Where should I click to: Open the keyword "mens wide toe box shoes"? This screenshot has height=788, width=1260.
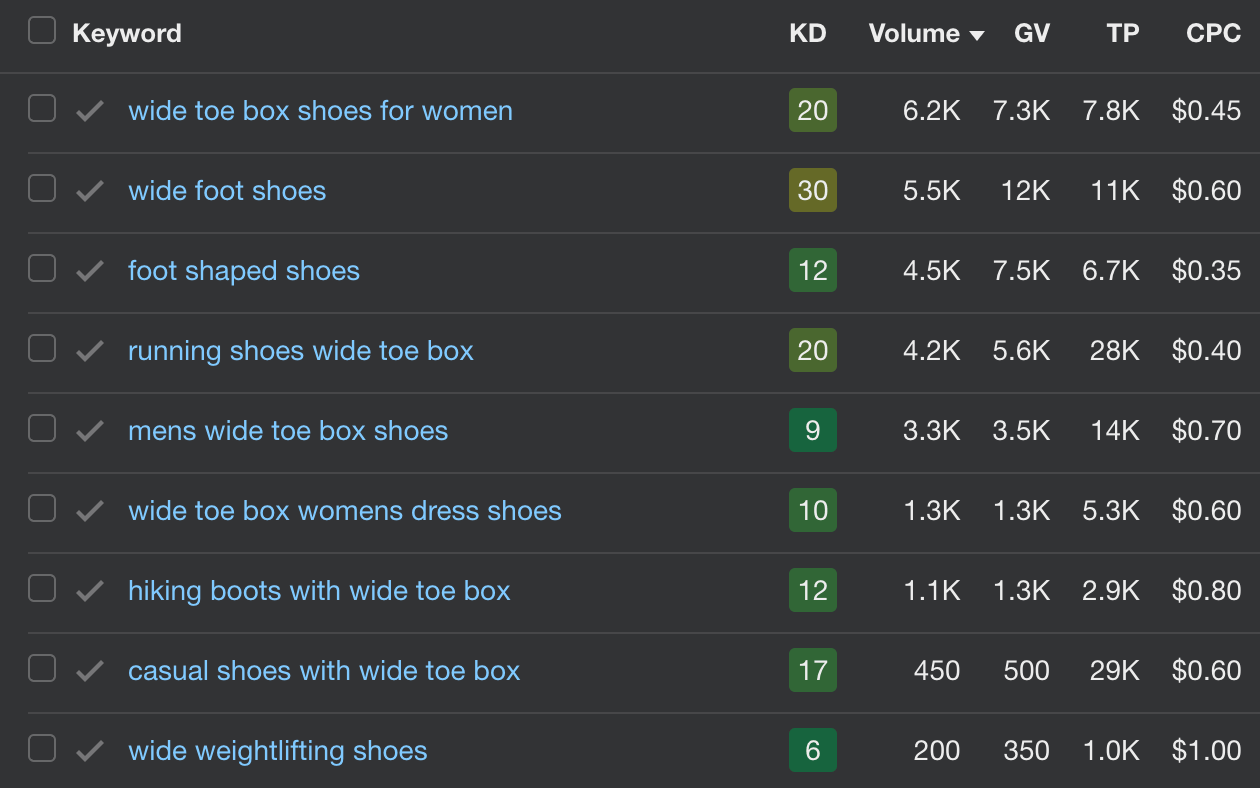pyautogui.click(x=289, y=430)
